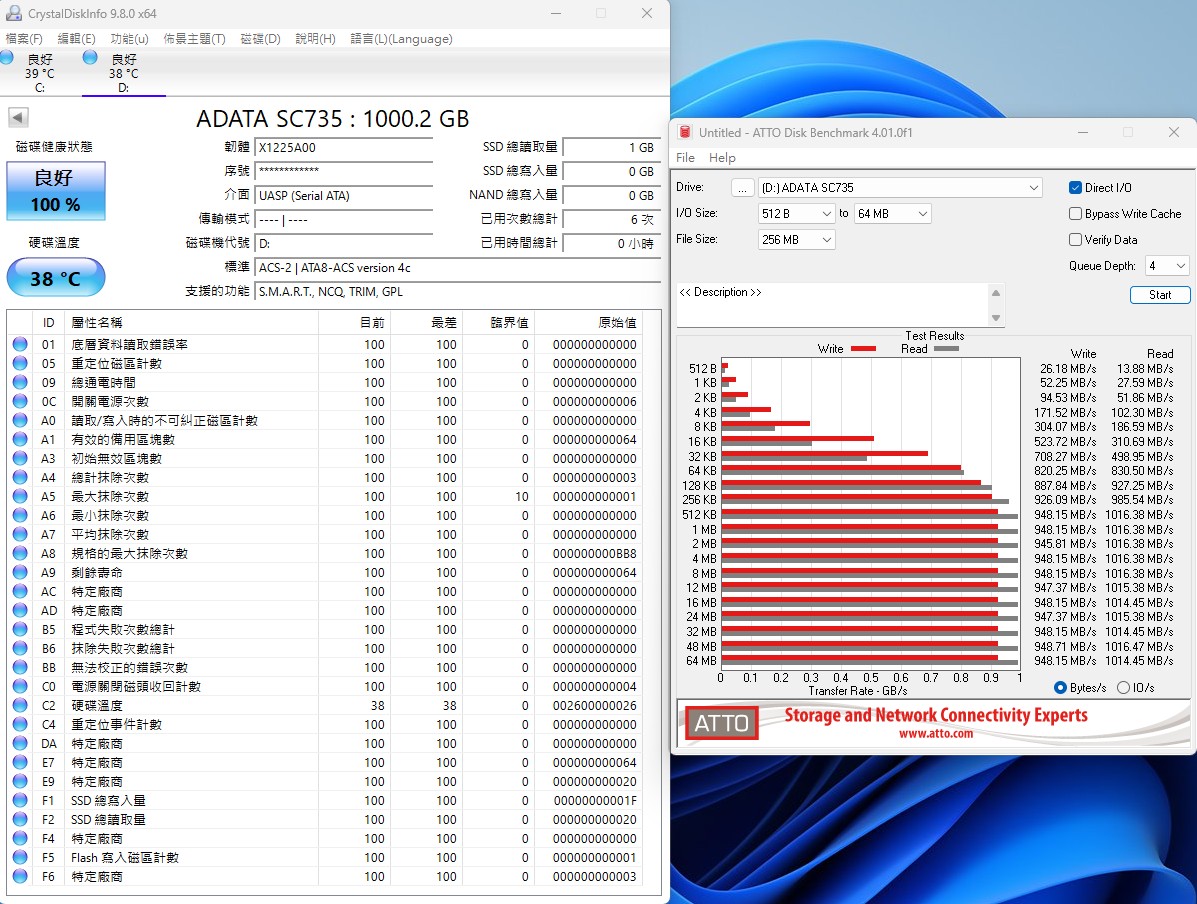
Task: Click the Description text field
Action: (x=832, y=305)
